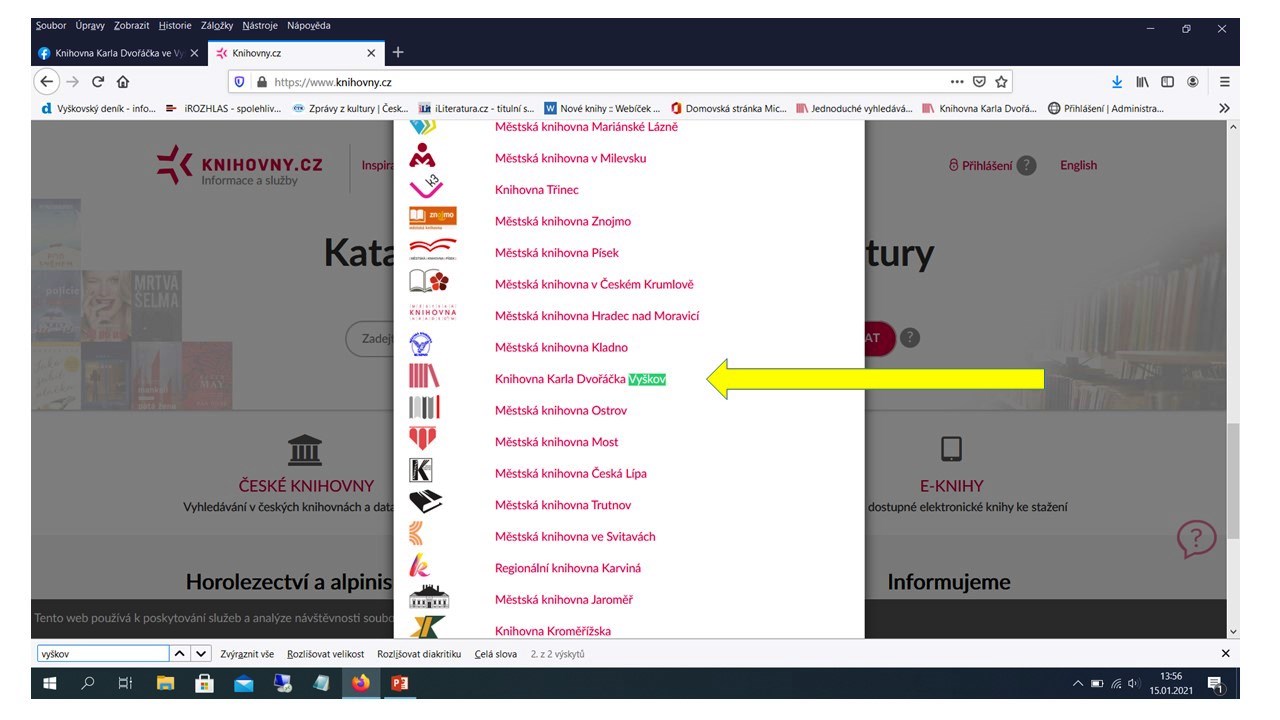Click the Městská knihovna Znojmo logo
The image size is (1280, 720).
pyautogui.click(x=433, y=218)
